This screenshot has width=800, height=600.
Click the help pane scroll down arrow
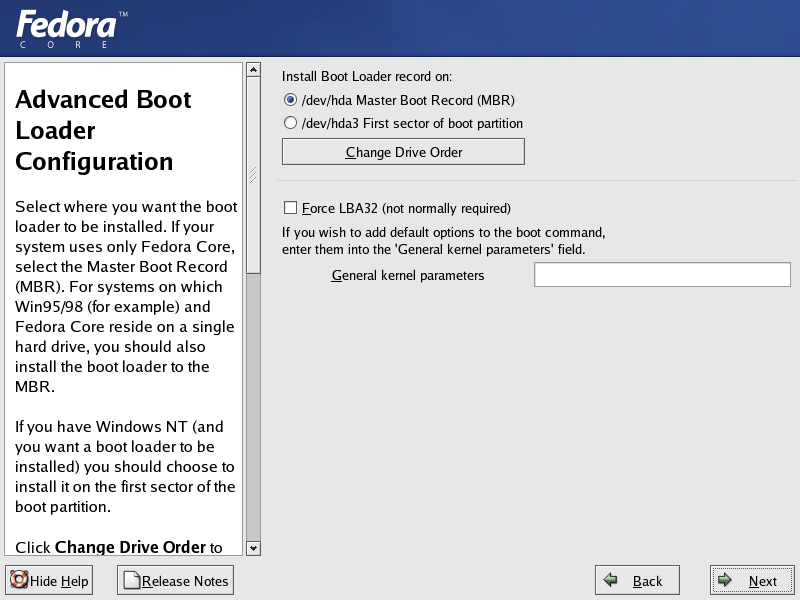pyautogui.click(x=253, y=548)
